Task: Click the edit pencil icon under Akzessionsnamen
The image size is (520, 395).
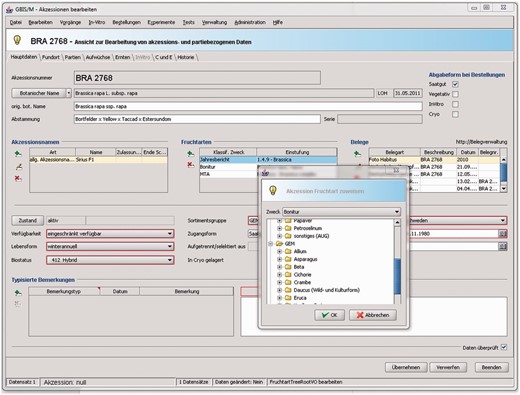Action: [x=18, y=167]
